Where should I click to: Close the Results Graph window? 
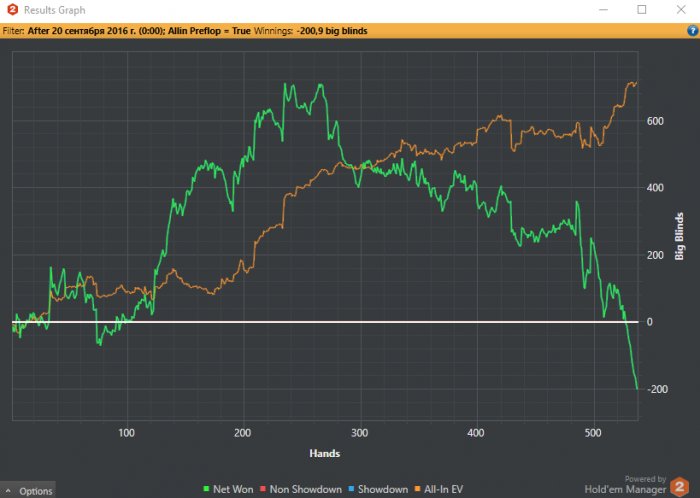coord(680,10)
